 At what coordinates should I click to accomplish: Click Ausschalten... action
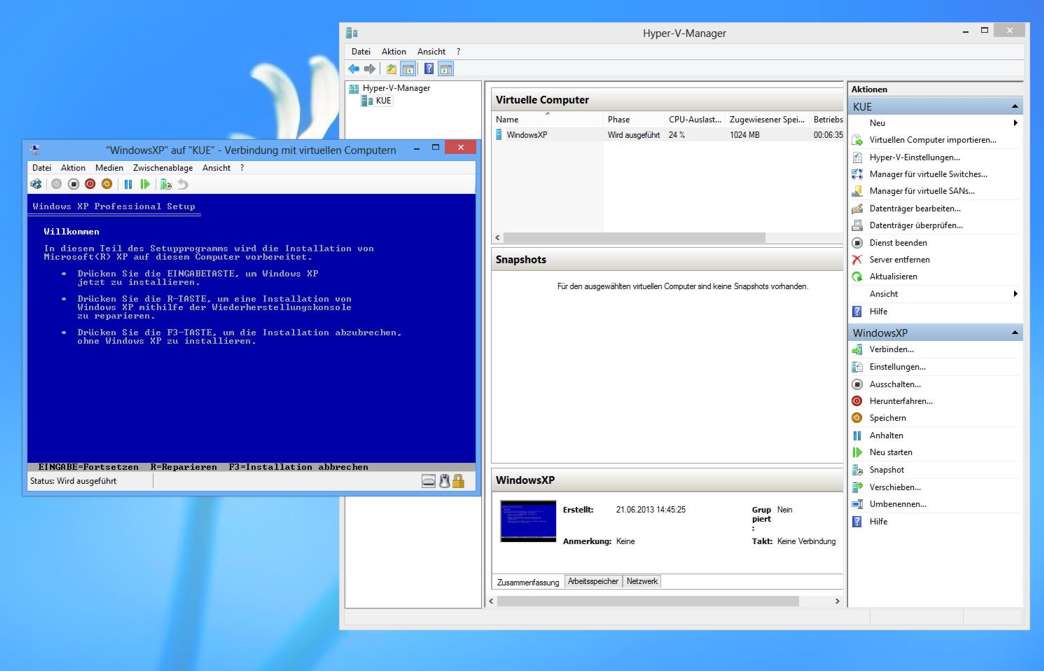click(895, 384)
